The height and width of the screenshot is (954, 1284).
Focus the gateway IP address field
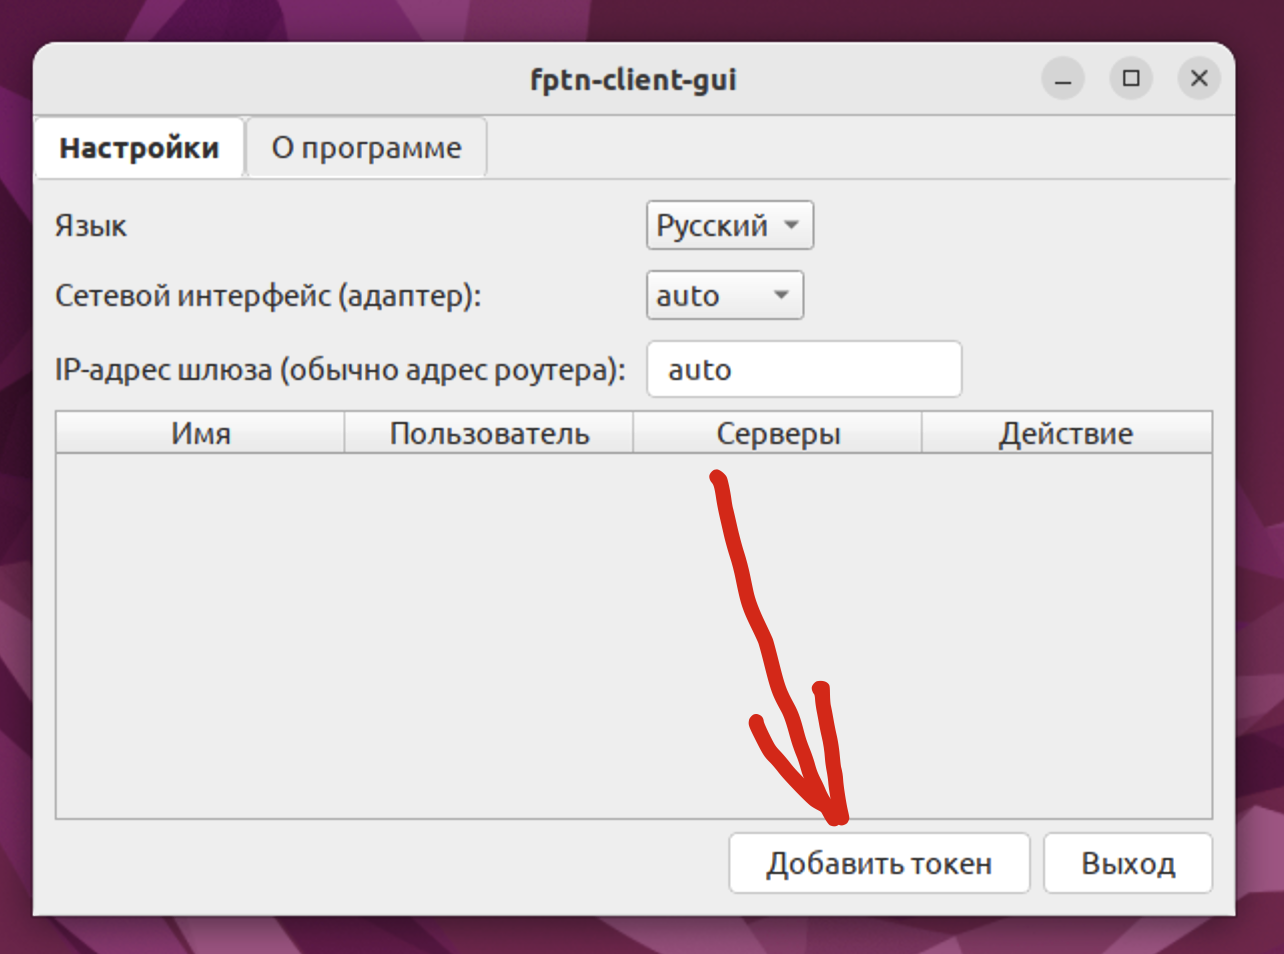pyautogui.click(x=804, y=369)
